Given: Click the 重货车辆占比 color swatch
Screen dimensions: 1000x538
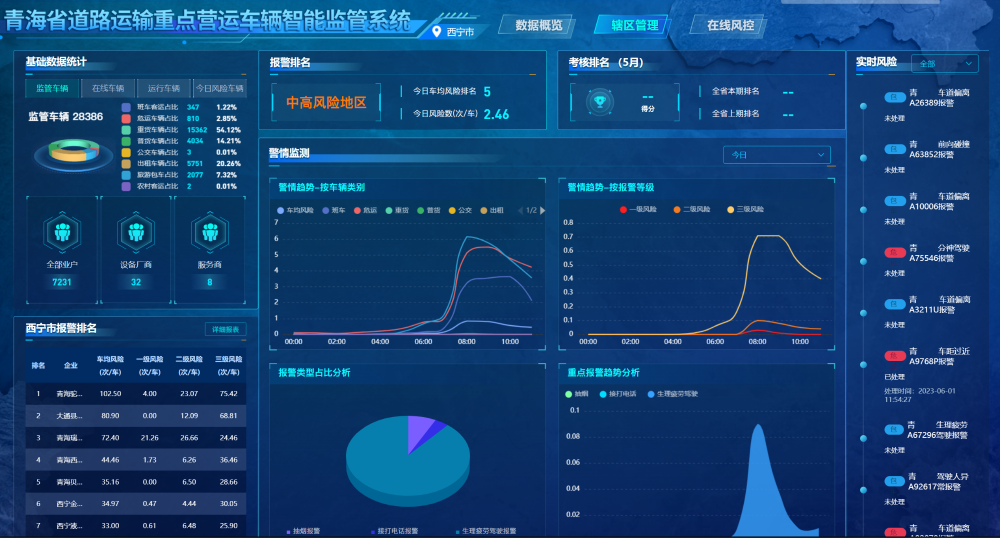Looking at the screenshot, I should [126, 129].
